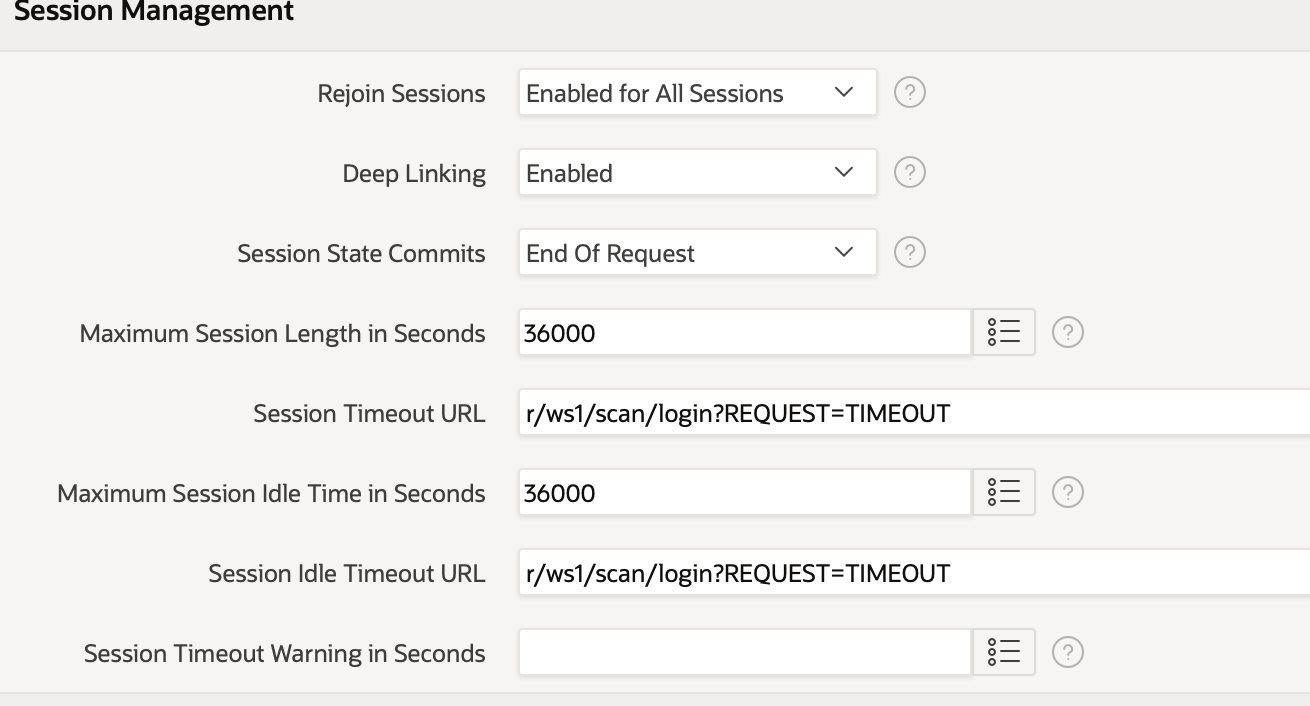Focus the Maximum Session Length in Seconds field
The width and height of the screenshot is (1310, 706).
pyautogui.click(x=745, y=333)
